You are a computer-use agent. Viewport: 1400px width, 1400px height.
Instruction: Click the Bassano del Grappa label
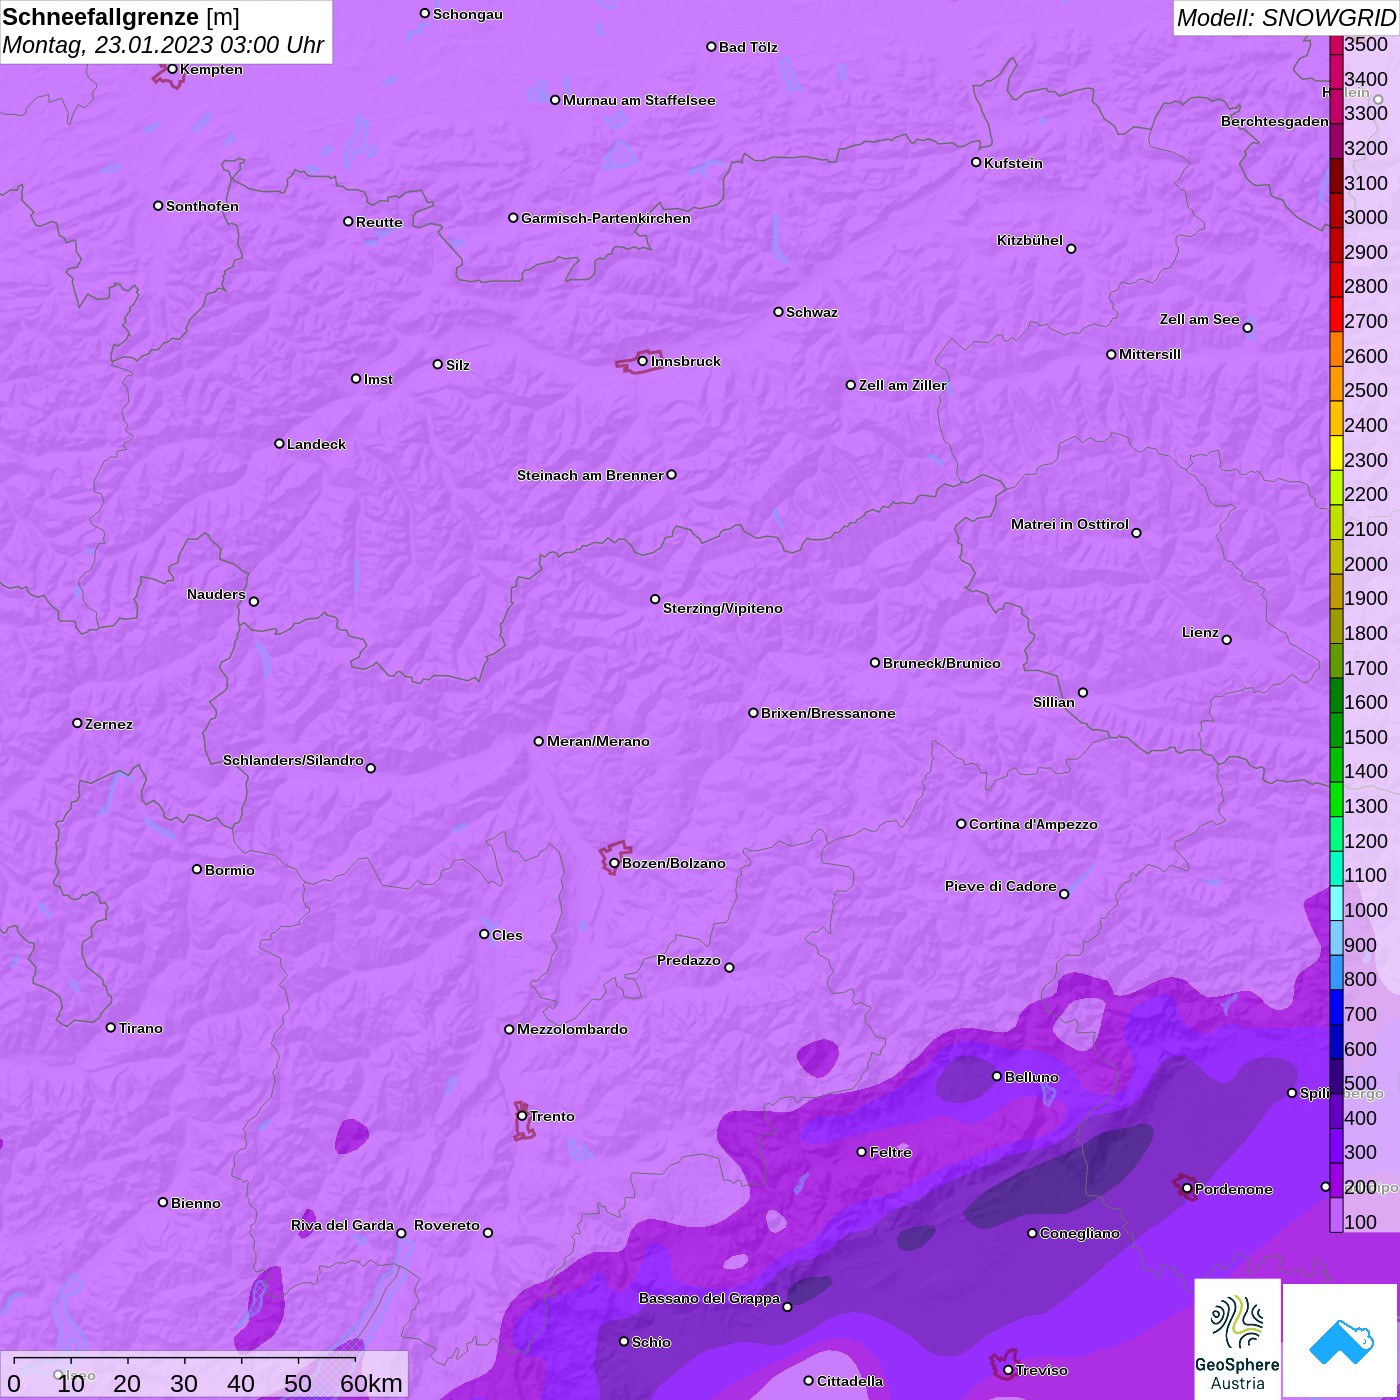710,1298
